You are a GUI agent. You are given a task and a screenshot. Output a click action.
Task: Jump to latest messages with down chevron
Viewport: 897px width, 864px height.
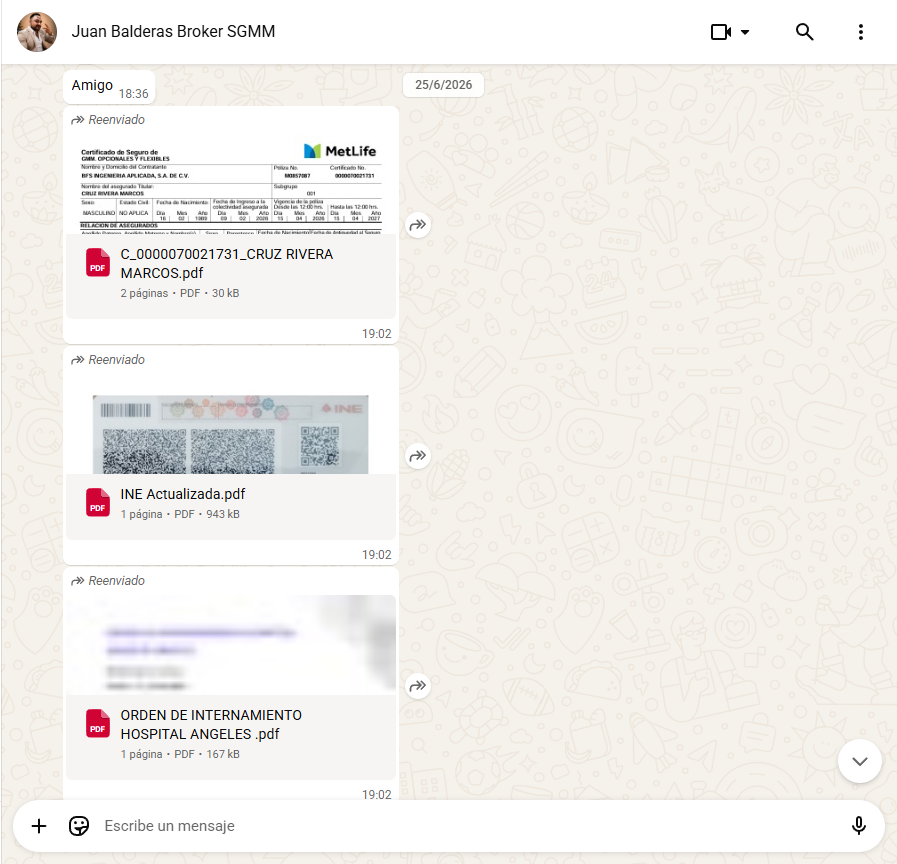pos(859,761)
